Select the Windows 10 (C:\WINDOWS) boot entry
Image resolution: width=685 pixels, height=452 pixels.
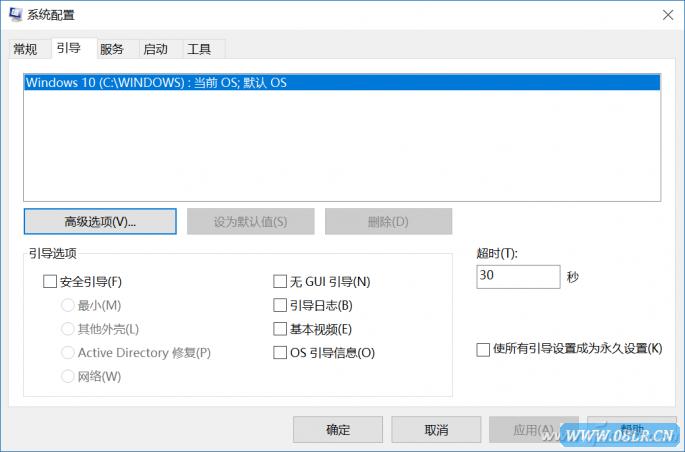[x=342, y=83]
